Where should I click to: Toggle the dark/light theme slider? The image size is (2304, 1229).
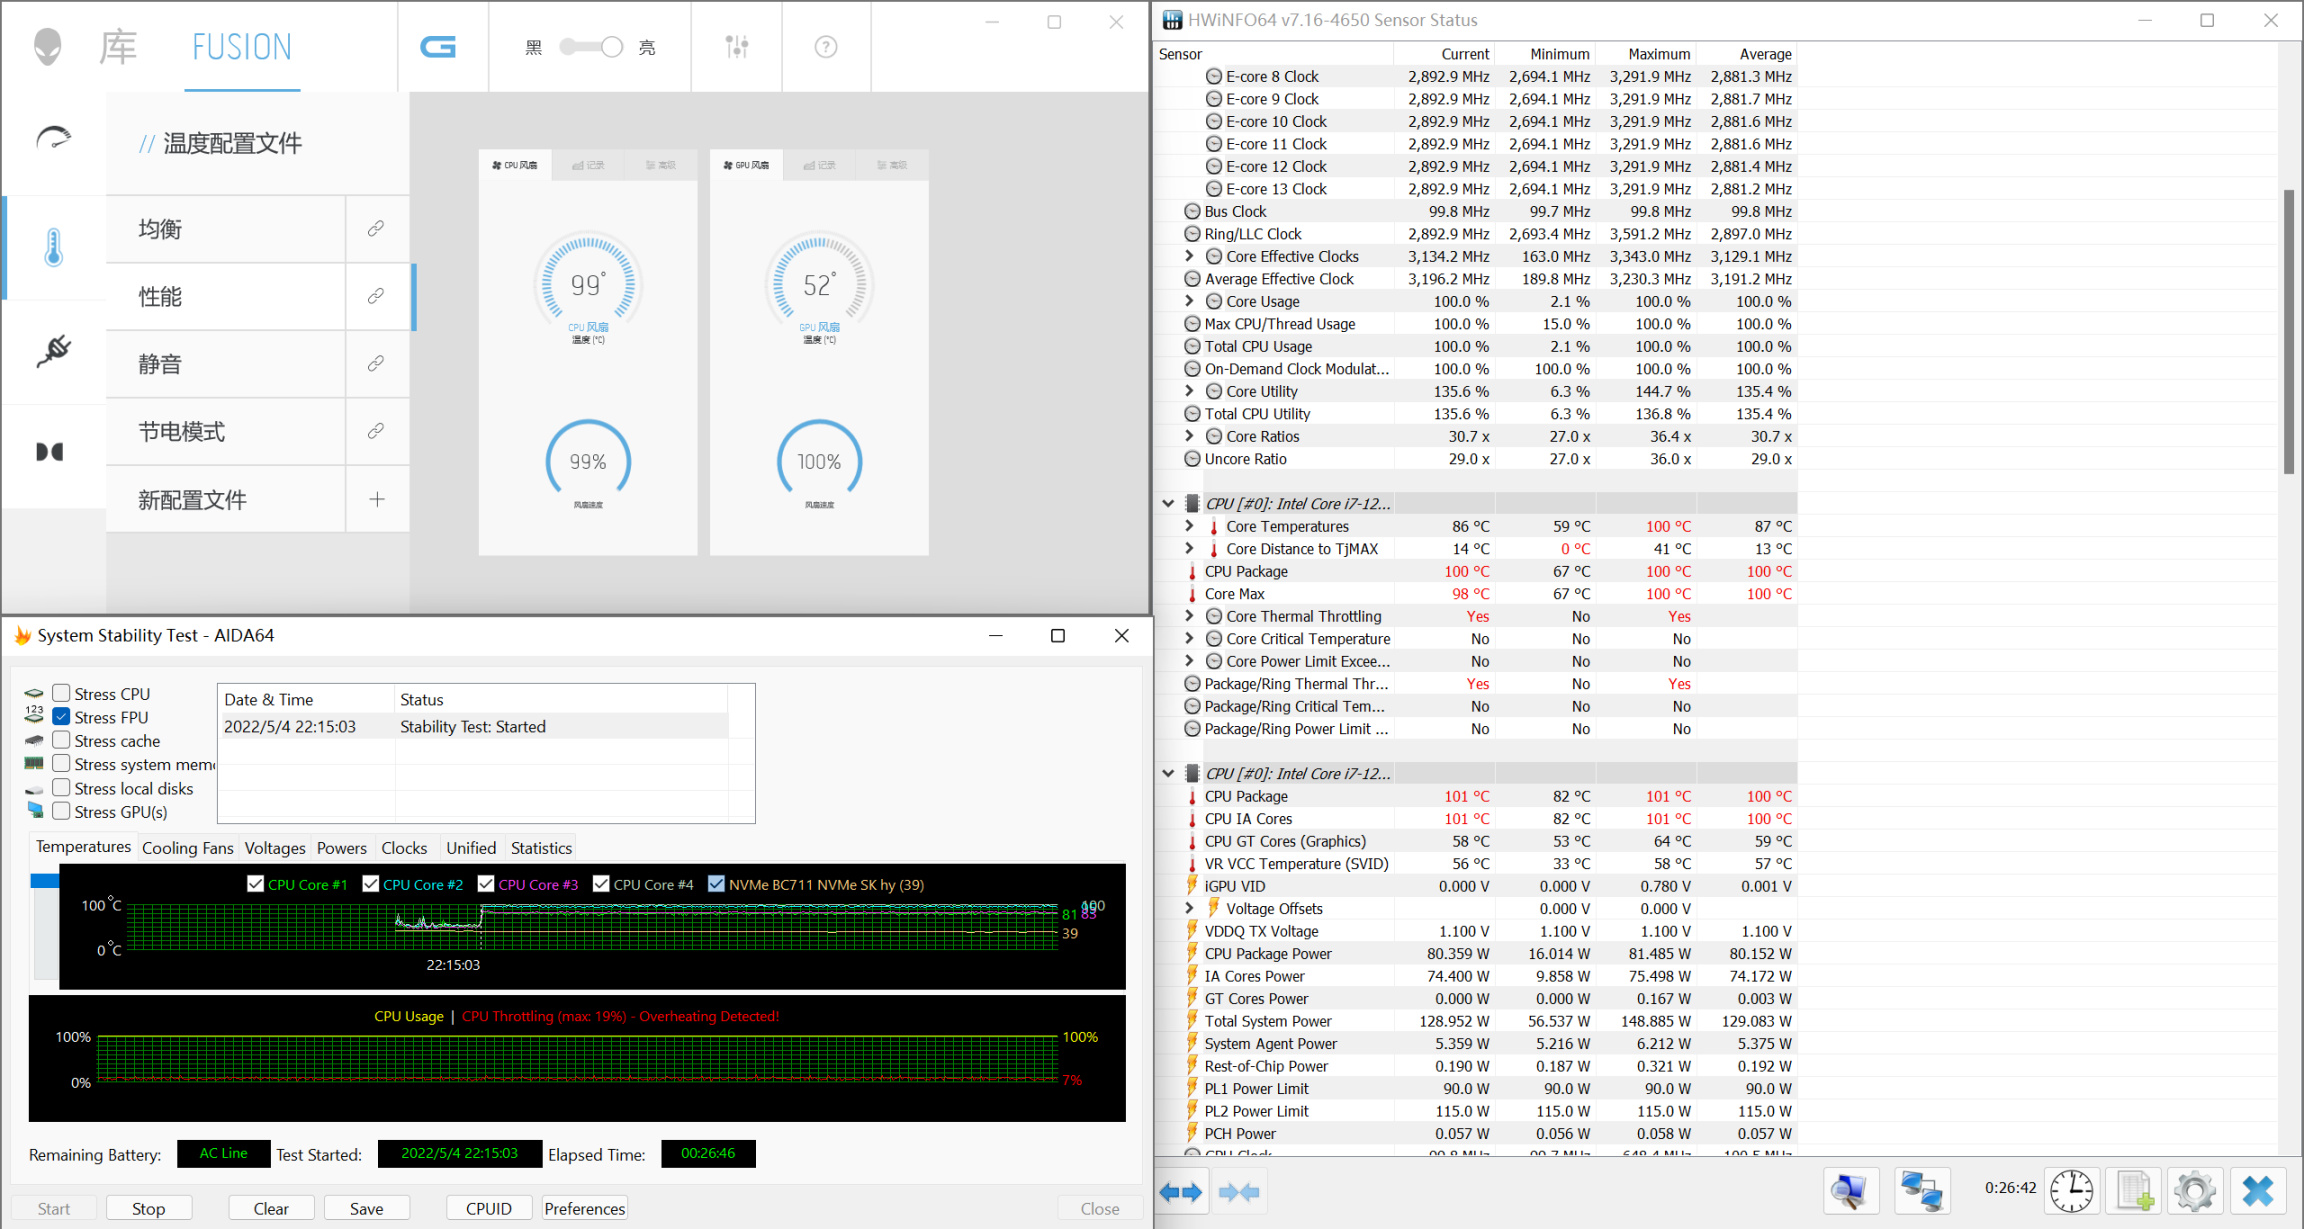[591, 47]
